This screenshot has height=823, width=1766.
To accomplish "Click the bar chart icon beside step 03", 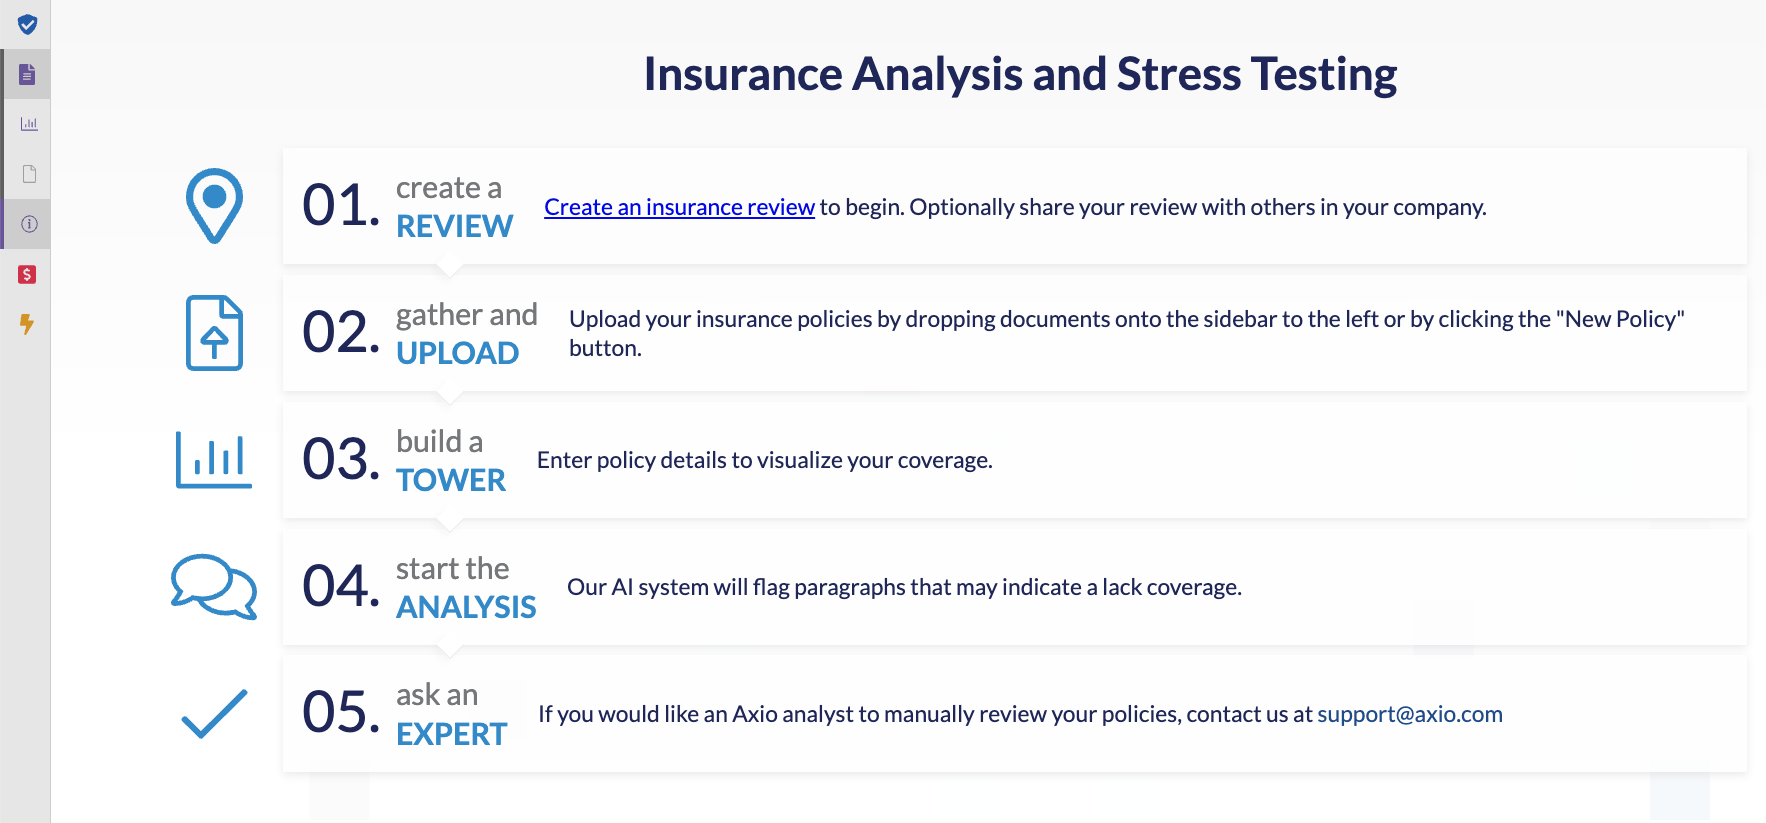I will 214,460.
